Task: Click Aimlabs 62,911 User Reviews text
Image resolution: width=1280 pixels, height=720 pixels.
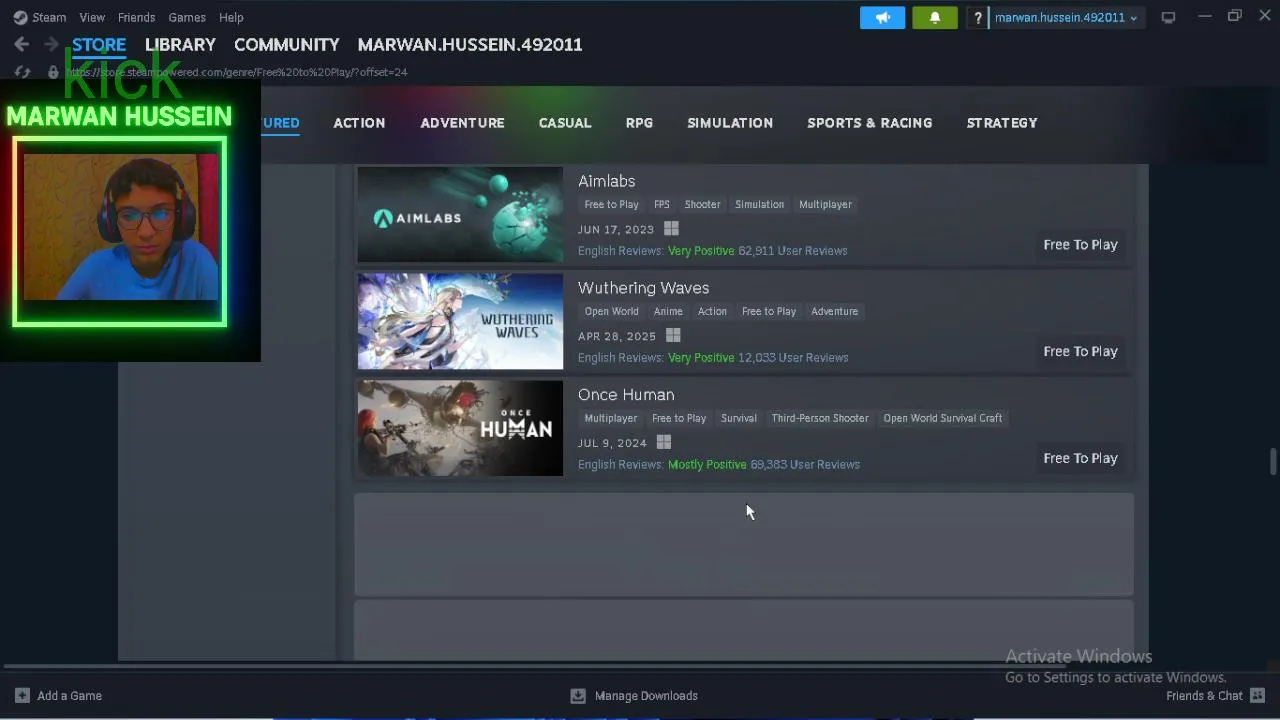Action: point(792,251)
